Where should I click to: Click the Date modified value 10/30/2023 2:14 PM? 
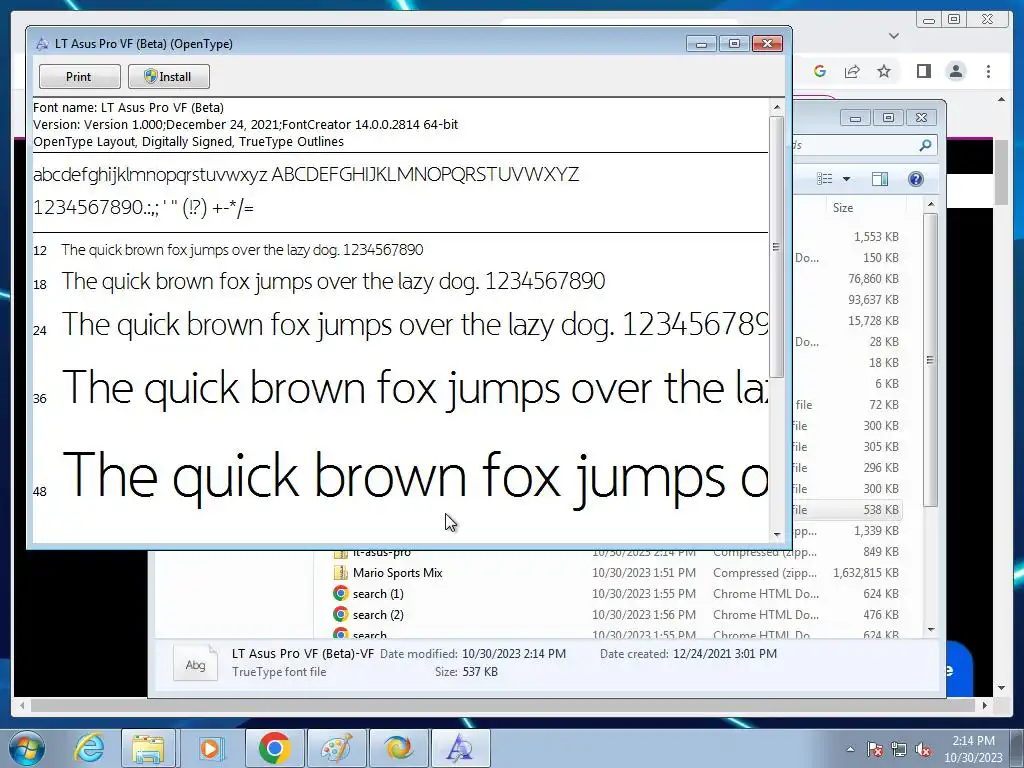[514, 654]
